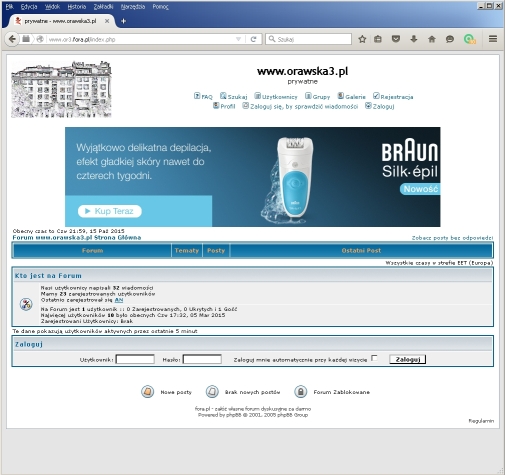
Task: Bookmark this page with star icon
Action: pyautogui.click(x=362, y=39)
